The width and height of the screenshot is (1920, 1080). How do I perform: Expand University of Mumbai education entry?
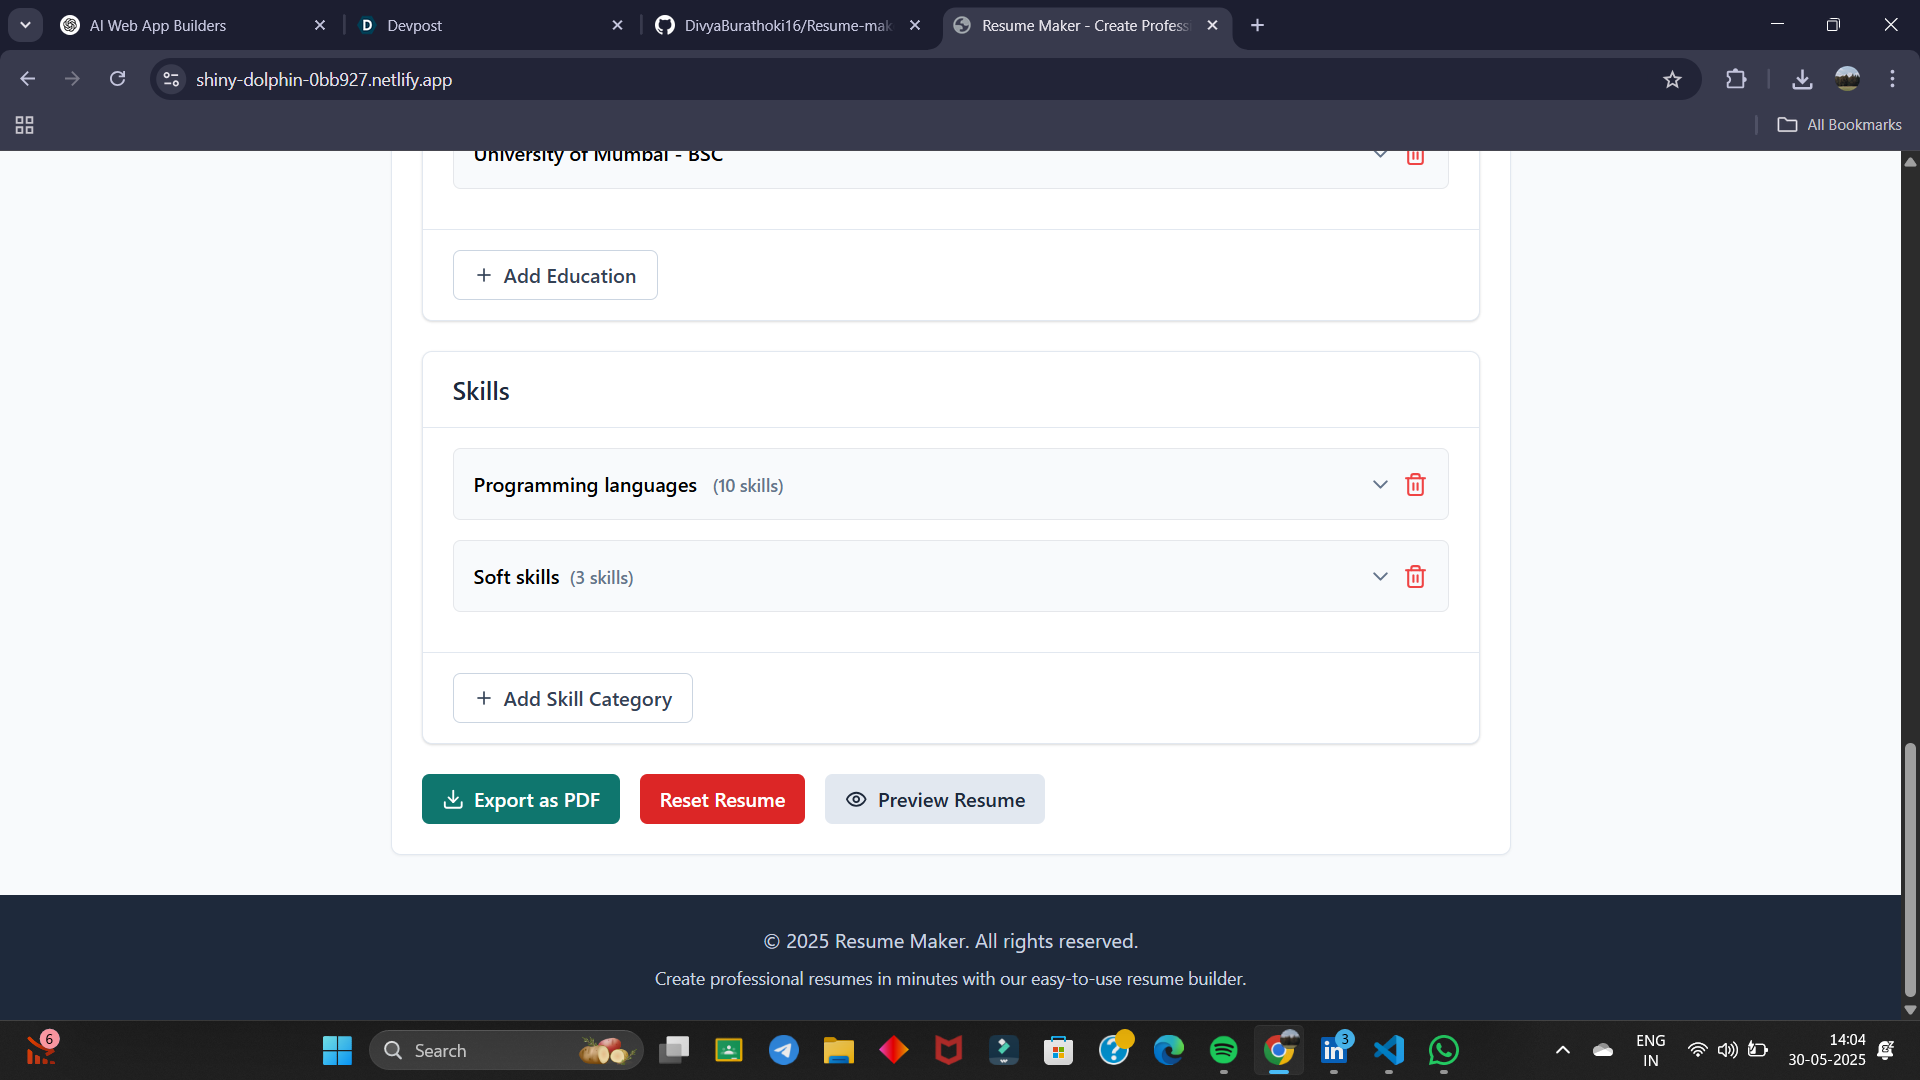(1380, 156)
